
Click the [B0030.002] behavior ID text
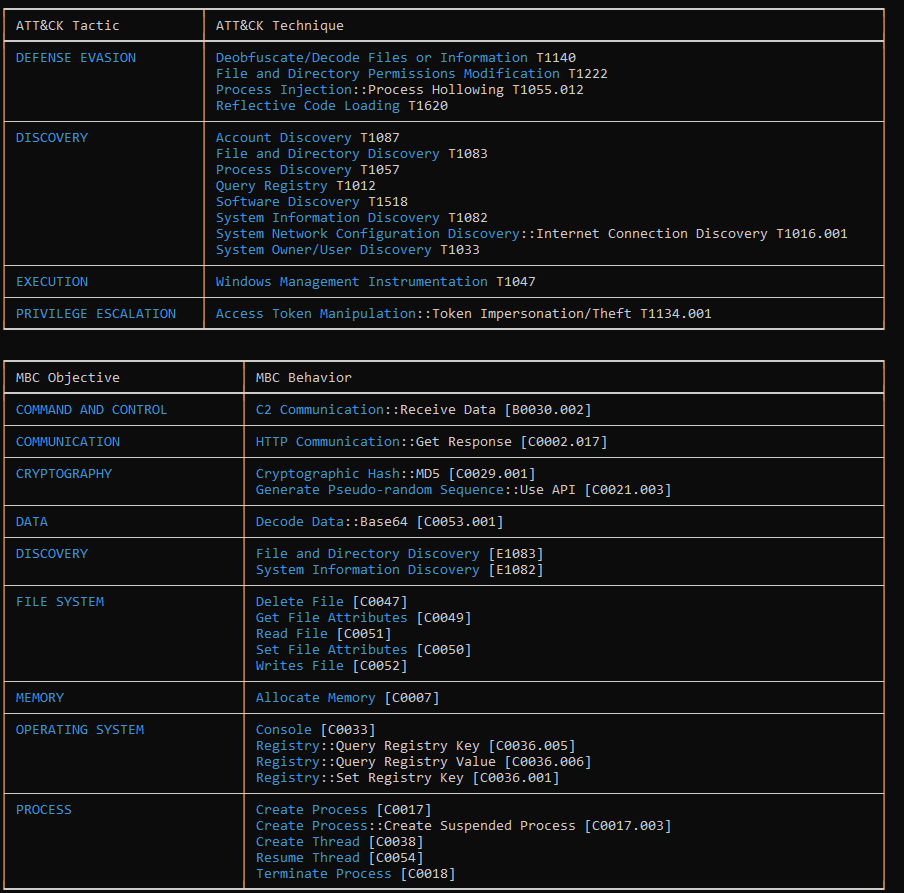click(x=548, y=410)
